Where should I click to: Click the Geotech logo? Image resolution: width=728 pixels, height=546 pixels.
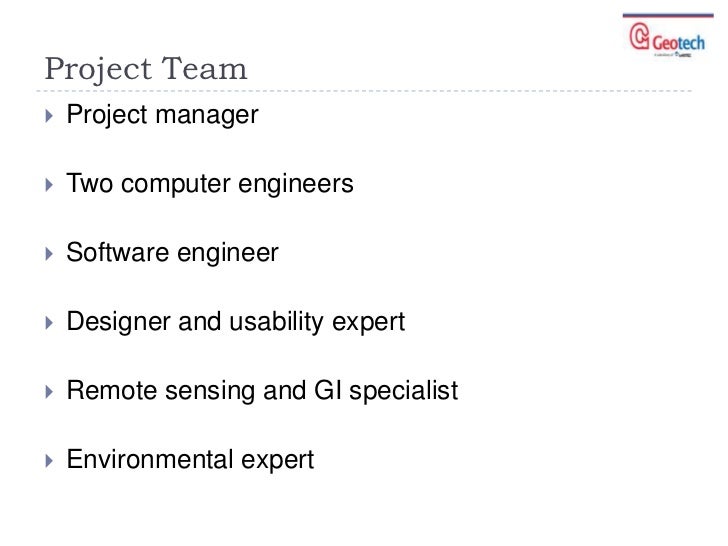coord(667,40)
